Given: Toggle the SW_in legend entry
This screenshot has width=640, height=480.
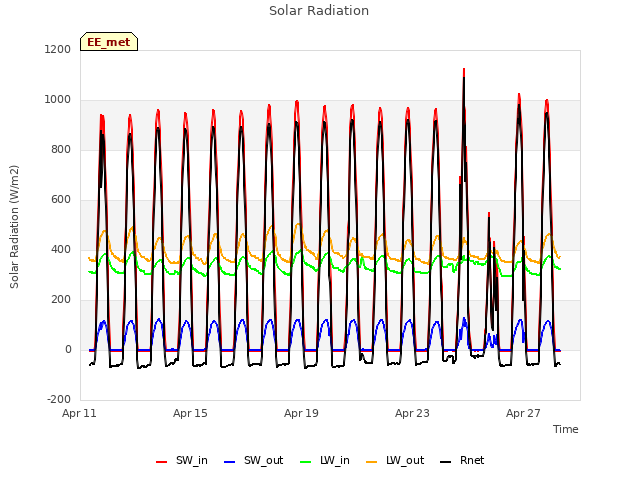Looking at the screenshot, I should coord(182,461).
